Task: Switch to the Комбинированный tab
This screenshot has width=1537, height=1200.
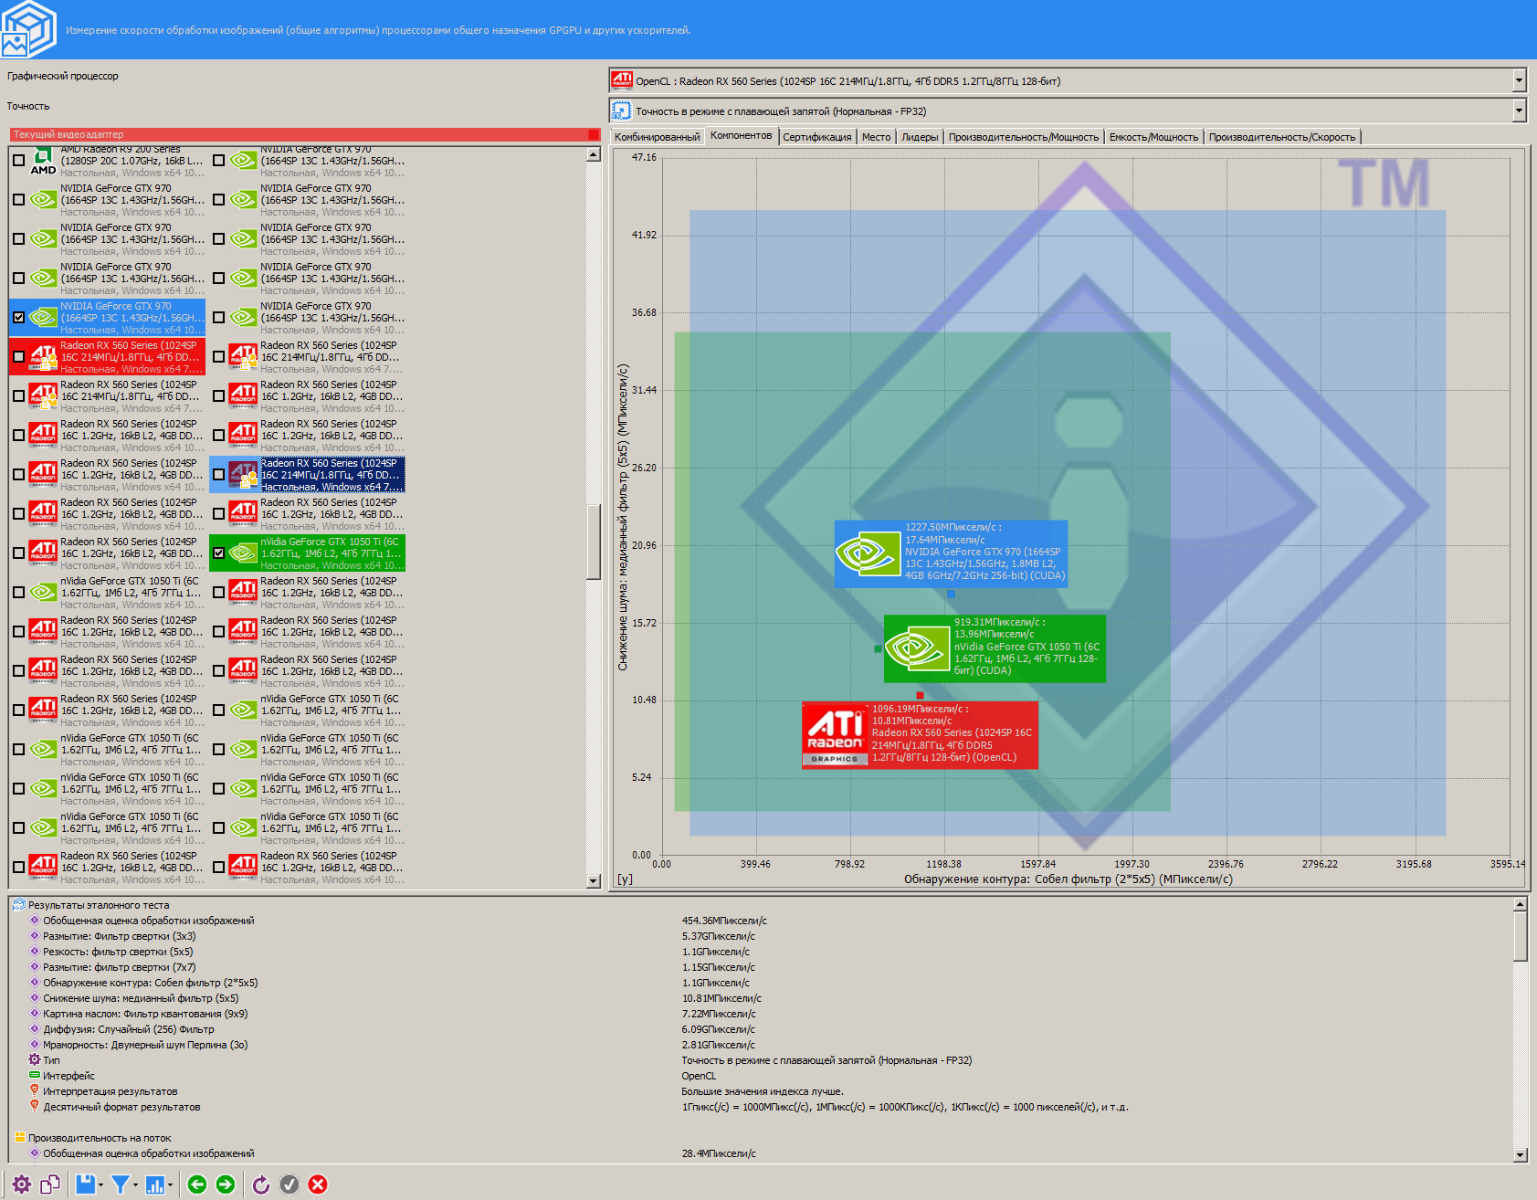Action: coord(657,137)
